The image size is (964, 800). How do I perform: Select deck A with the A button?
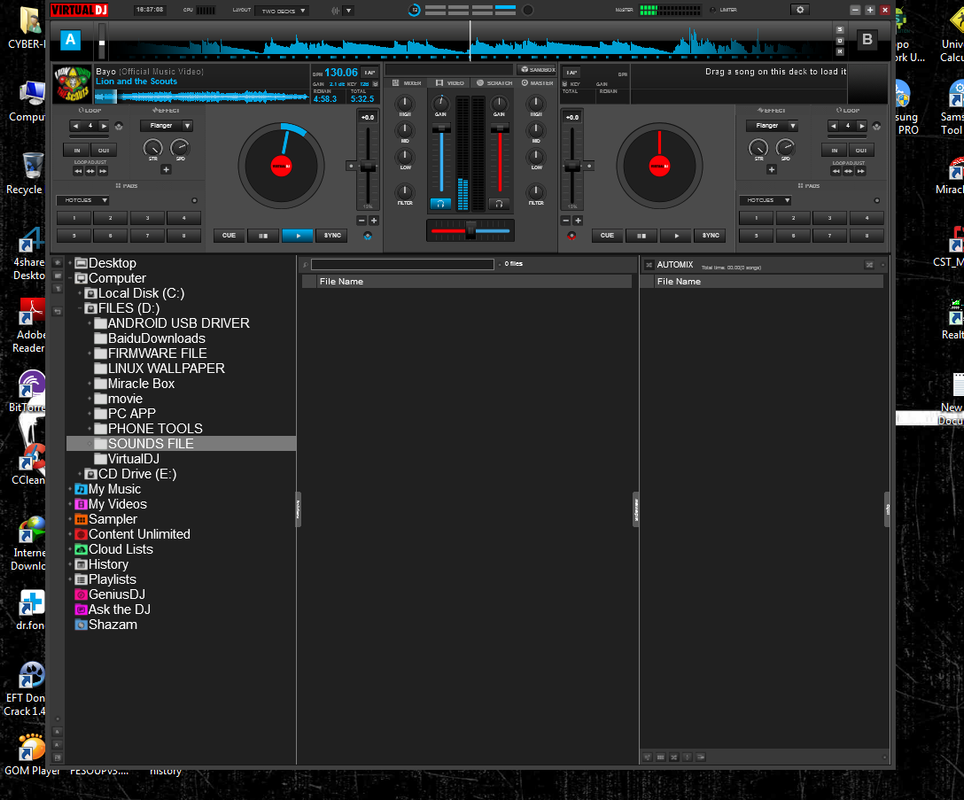click(x=71, y=40)
